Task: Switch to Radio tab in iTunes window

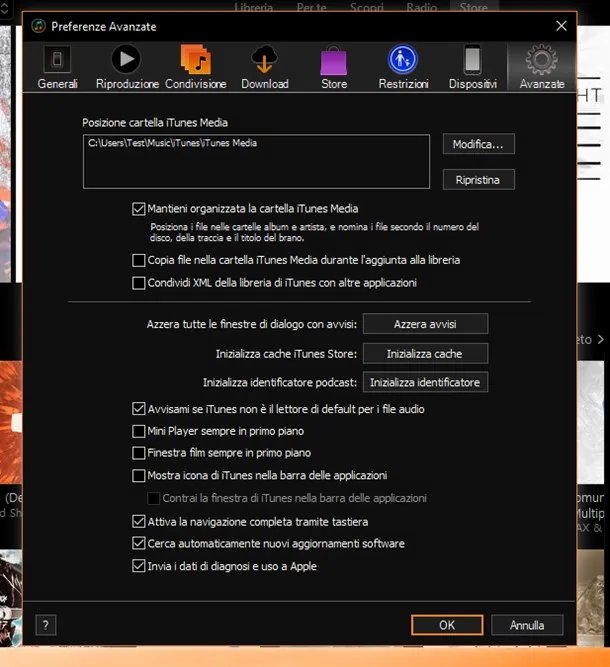Action: pyautogui.click(x=422, y=7)
